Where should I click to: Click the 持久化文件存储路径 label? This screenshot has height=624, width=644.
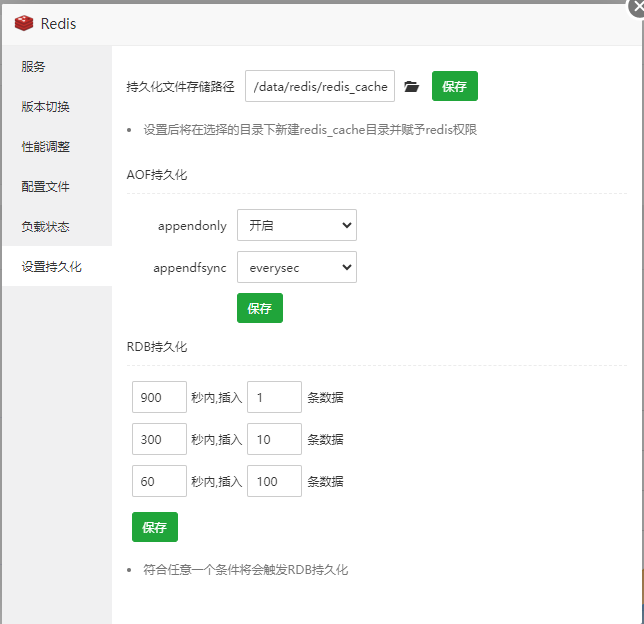[x=180, y=87]
